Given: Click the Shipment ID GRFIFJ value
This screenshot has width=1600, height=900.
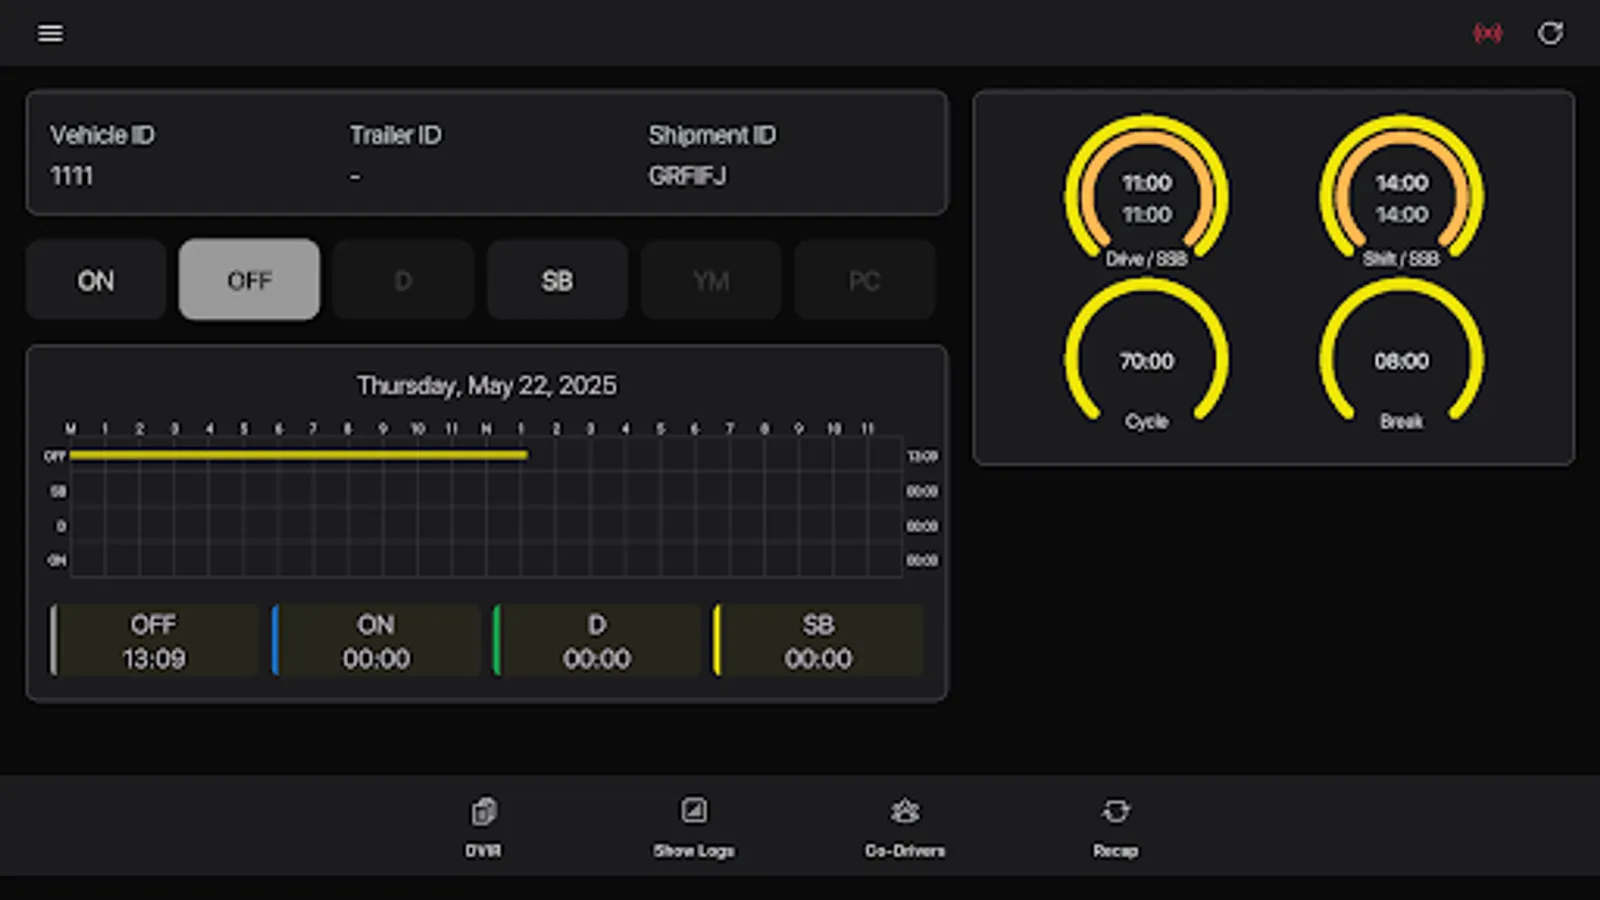Looking at the screenshot, I should point(689,176).
